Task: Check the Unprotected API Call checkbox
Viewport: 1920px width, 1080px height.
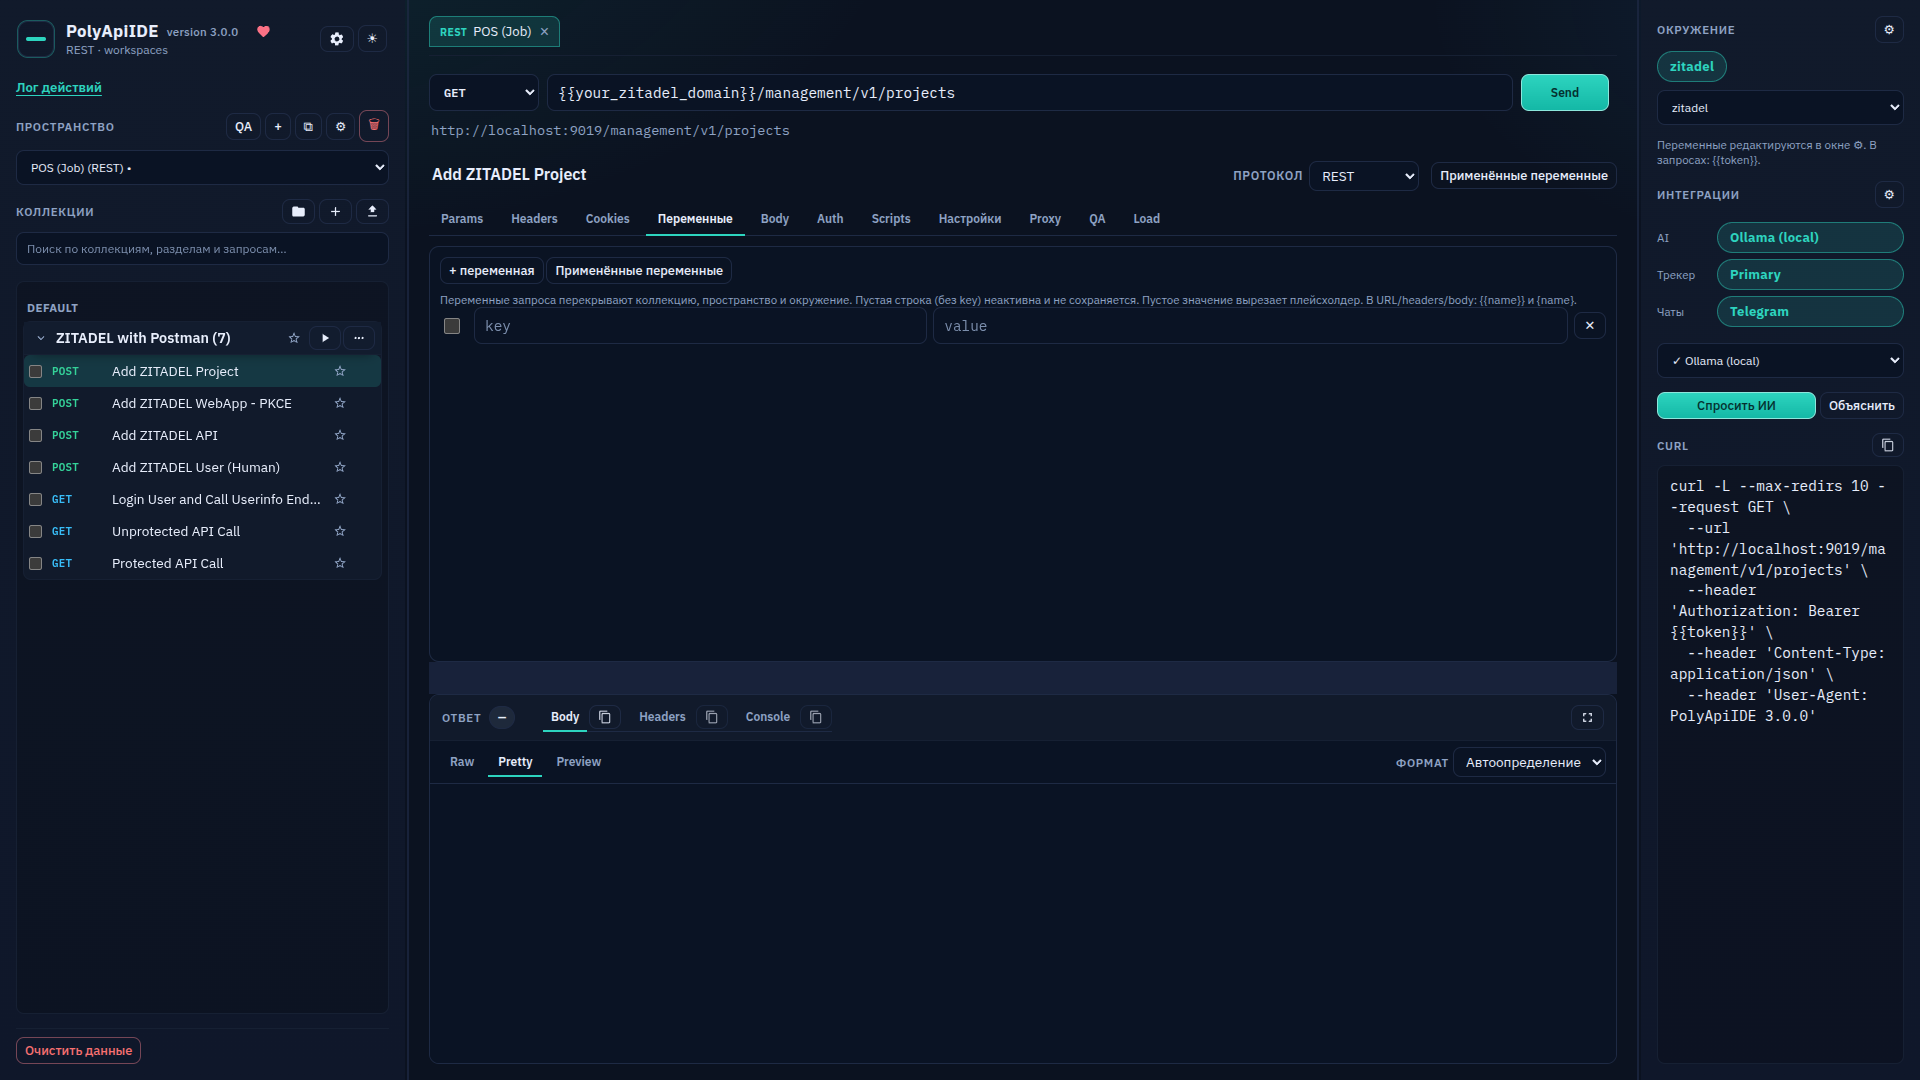Action: point(36,532)
